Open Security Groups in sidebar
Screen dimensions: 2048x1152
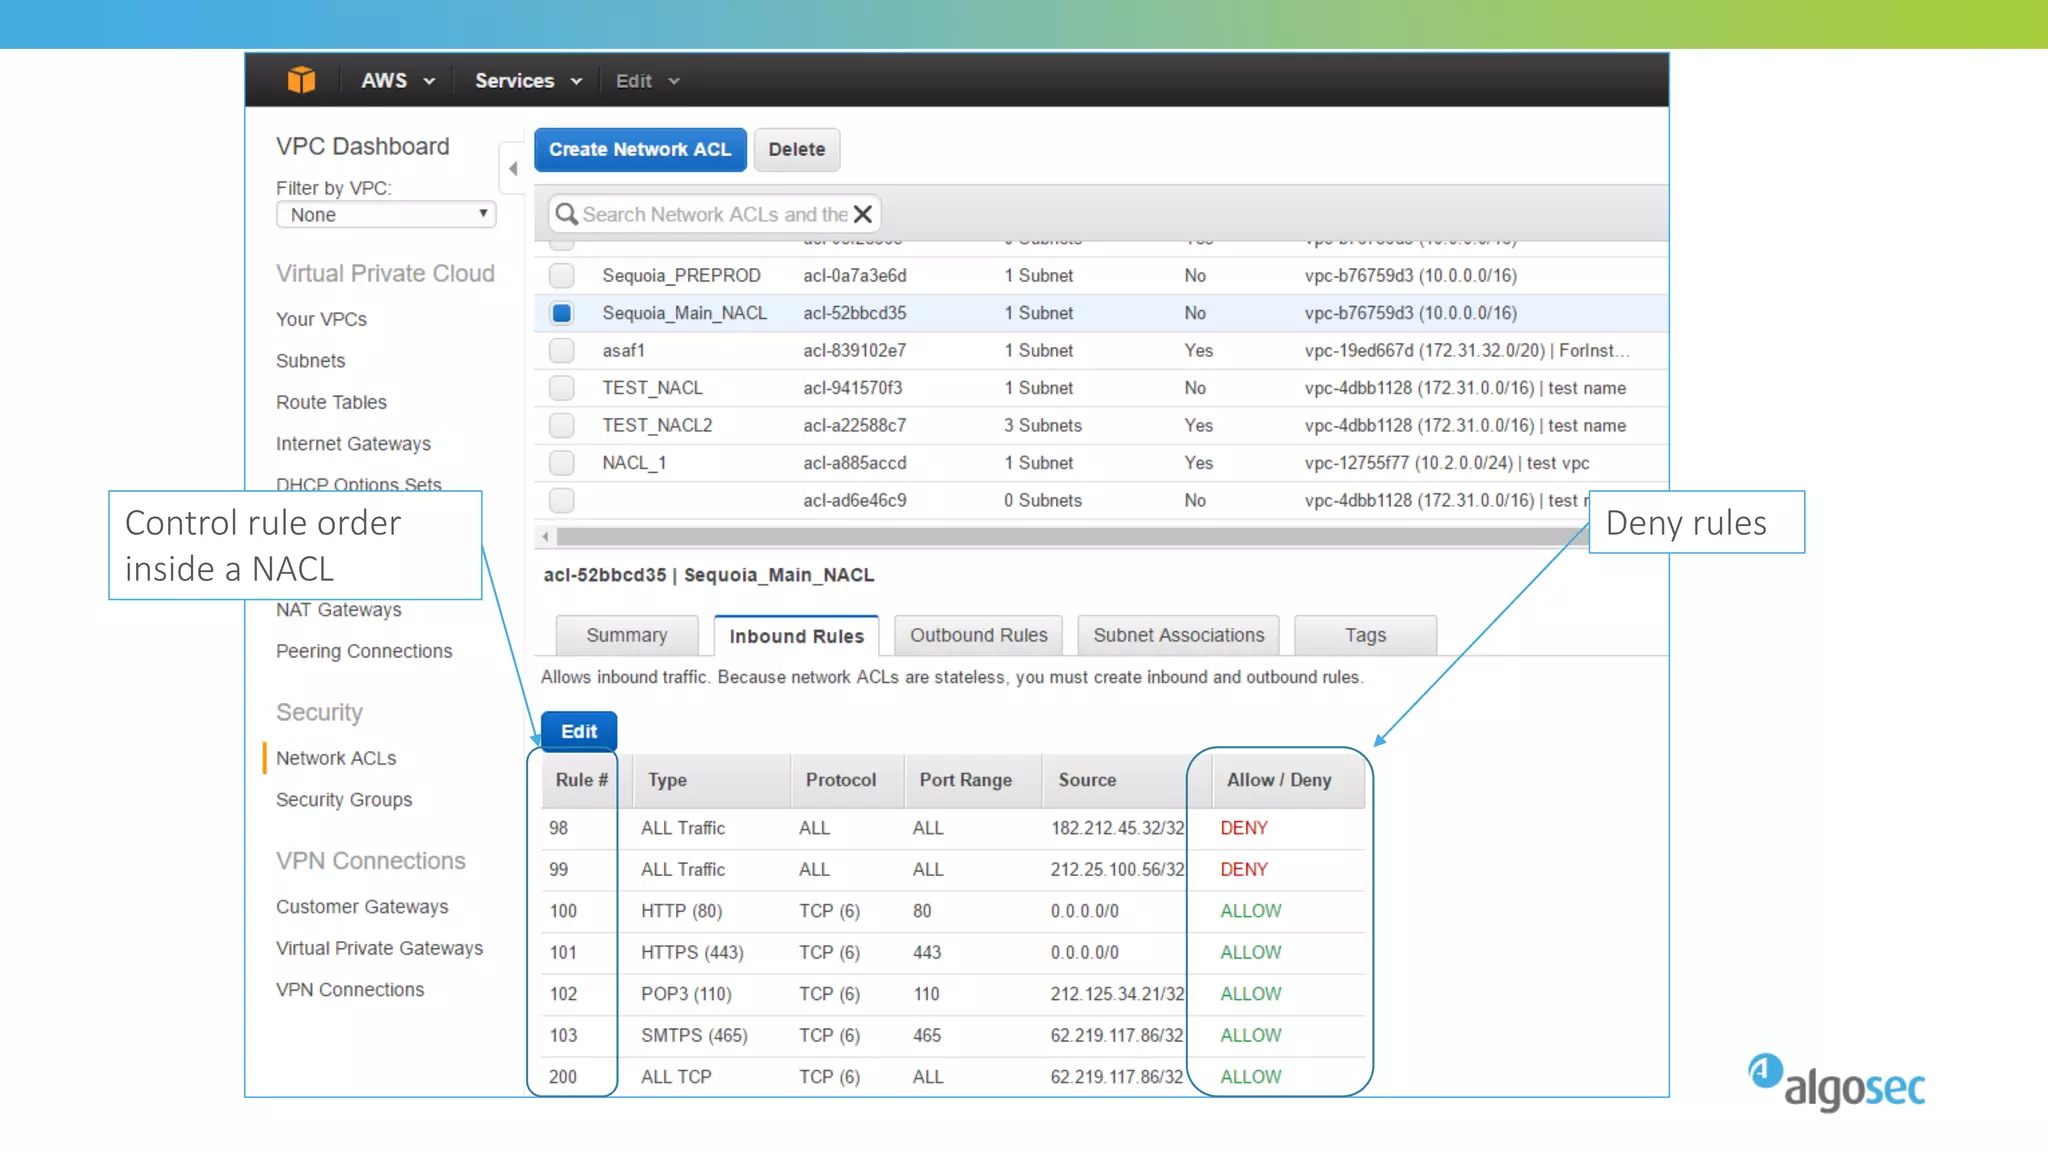(344, 800)
